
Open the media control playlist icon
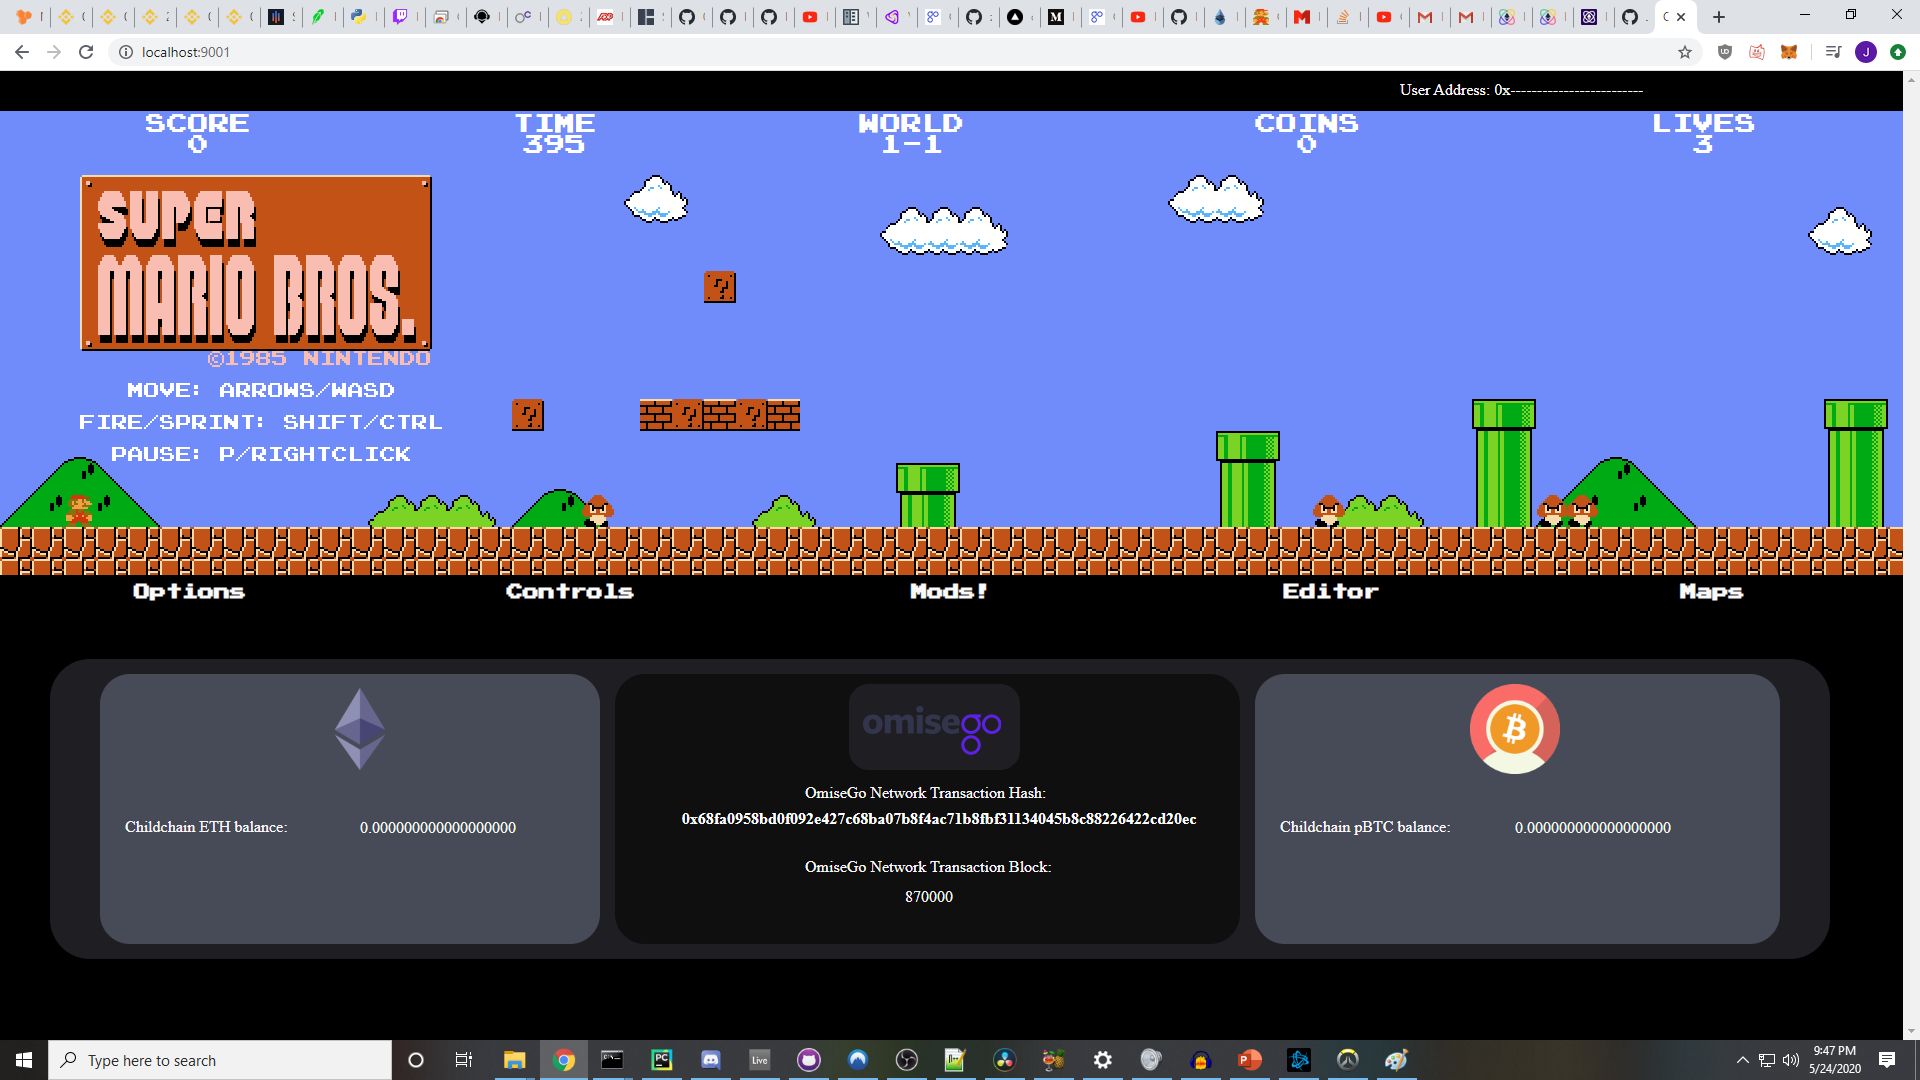[1833, 52]
